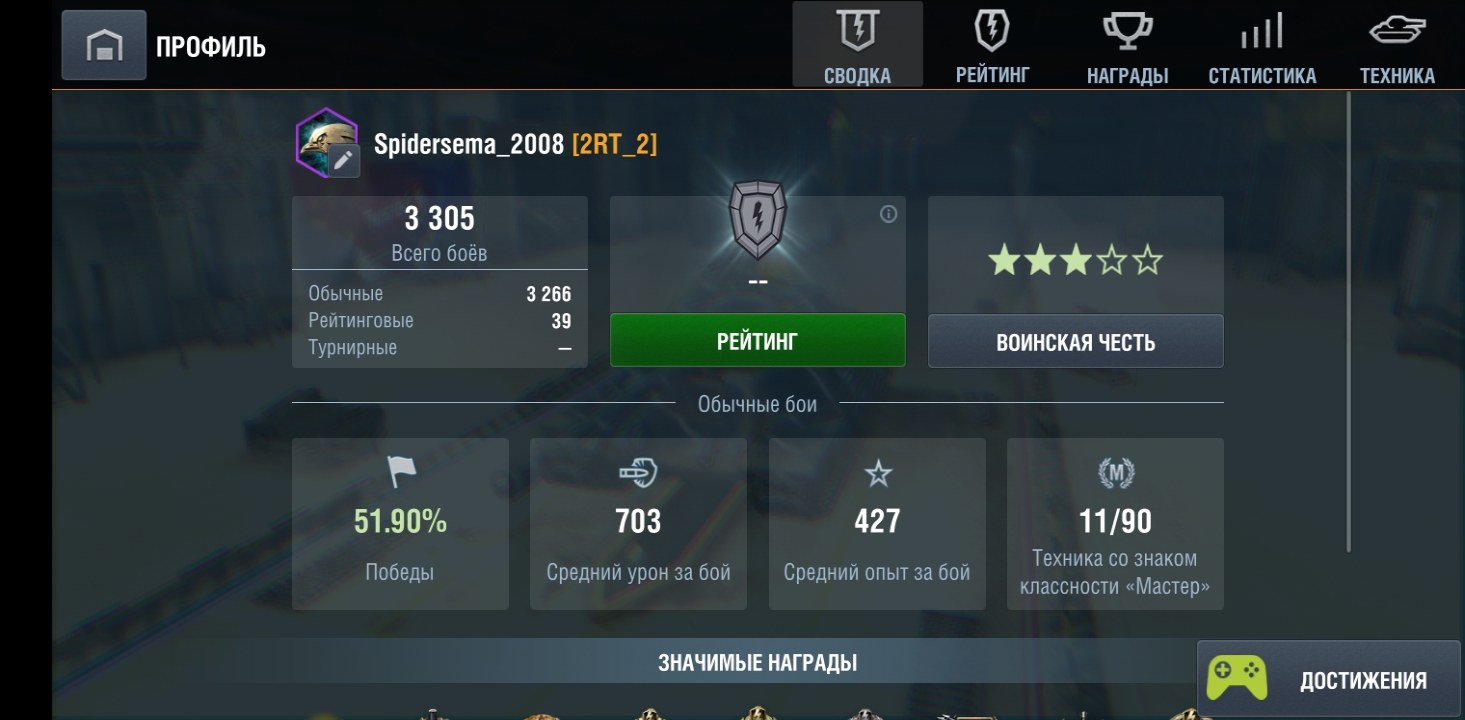This screenshot has width=1465, height=720.
Task: Open the Техника tab
Action: 1397,45
